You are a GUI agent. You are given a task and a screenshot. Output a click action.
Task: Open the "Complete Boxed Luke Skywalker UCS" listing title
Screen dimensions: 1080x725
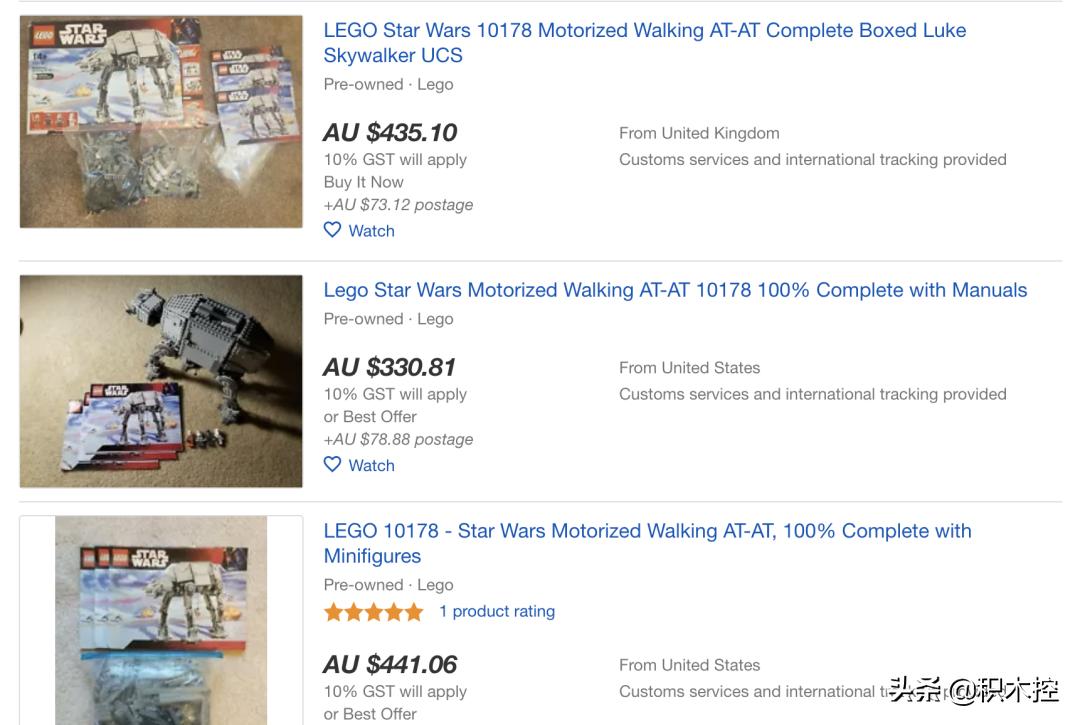pos(644,42)
